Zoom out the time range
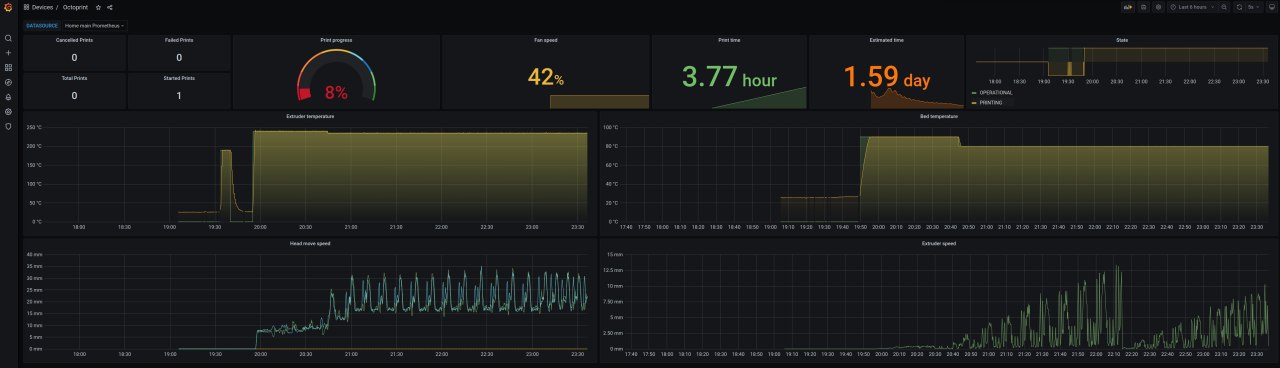Viewport: 1280px width, 368px height. 1224,7
